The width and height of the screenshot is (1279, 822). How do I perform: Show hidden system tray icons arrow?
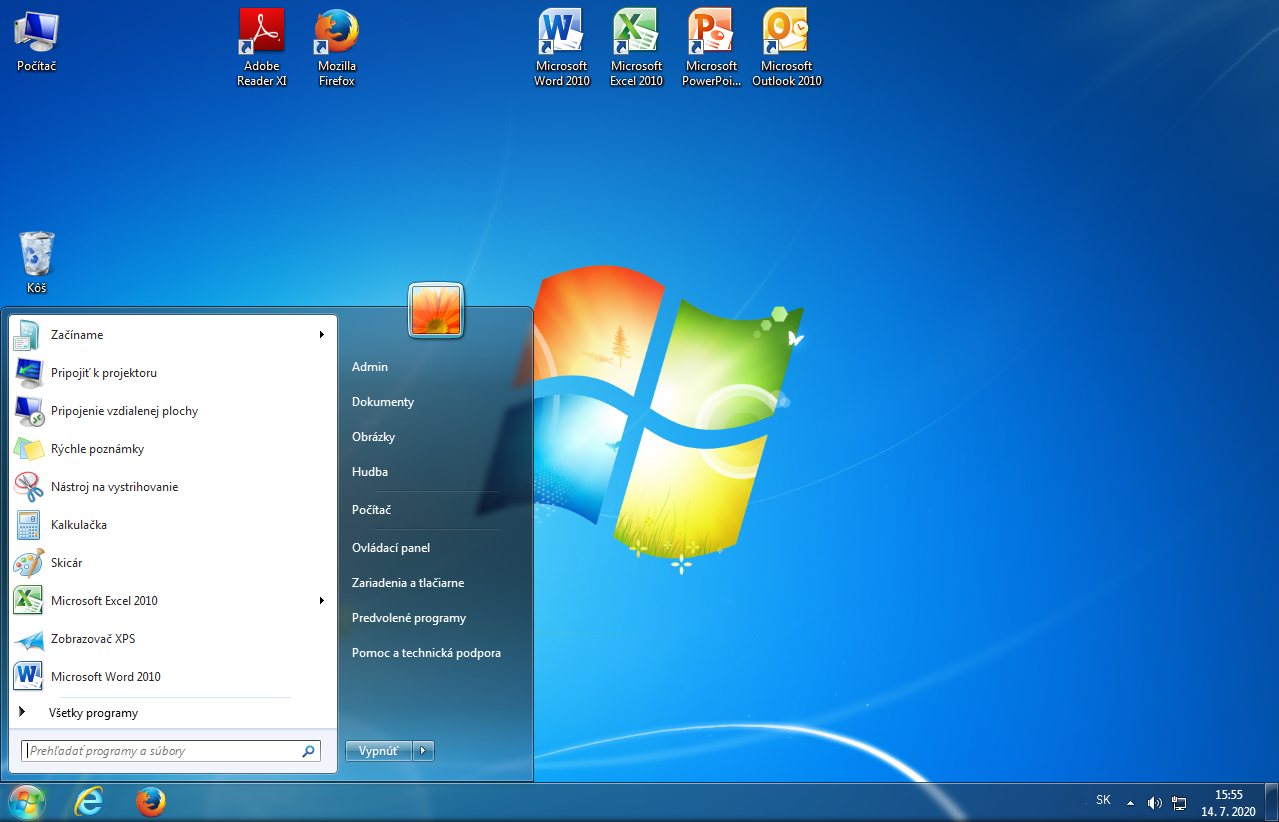click(1130, 802)
